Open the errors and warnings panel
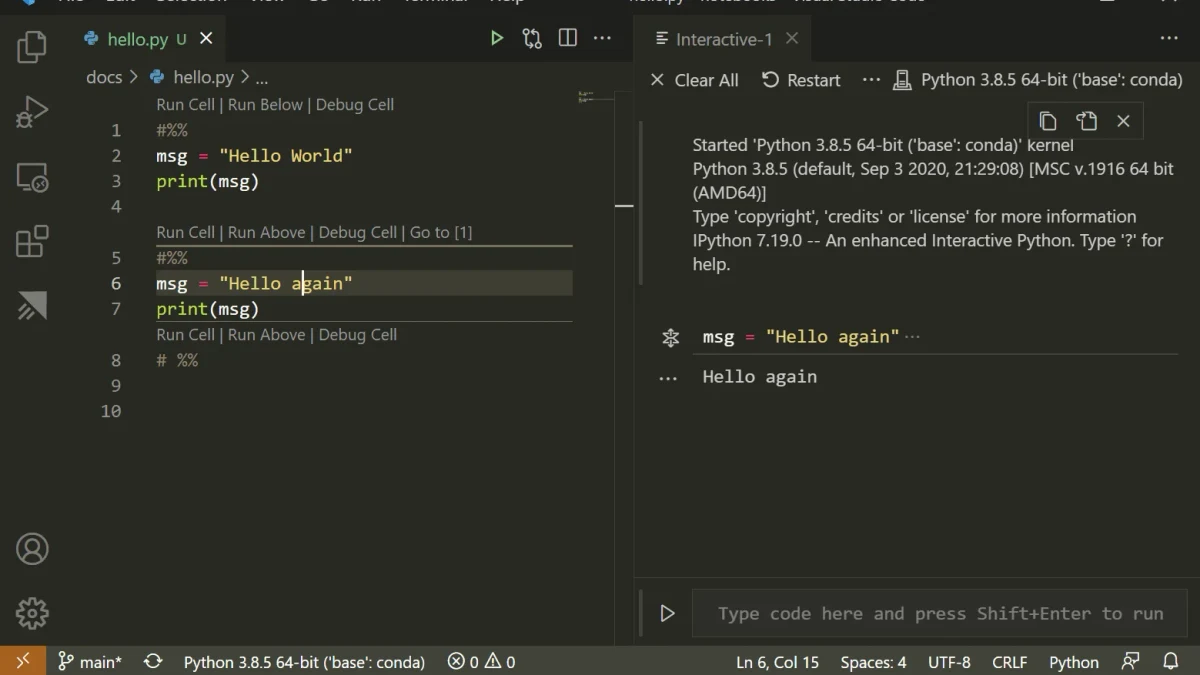 [x=481, y=661]
